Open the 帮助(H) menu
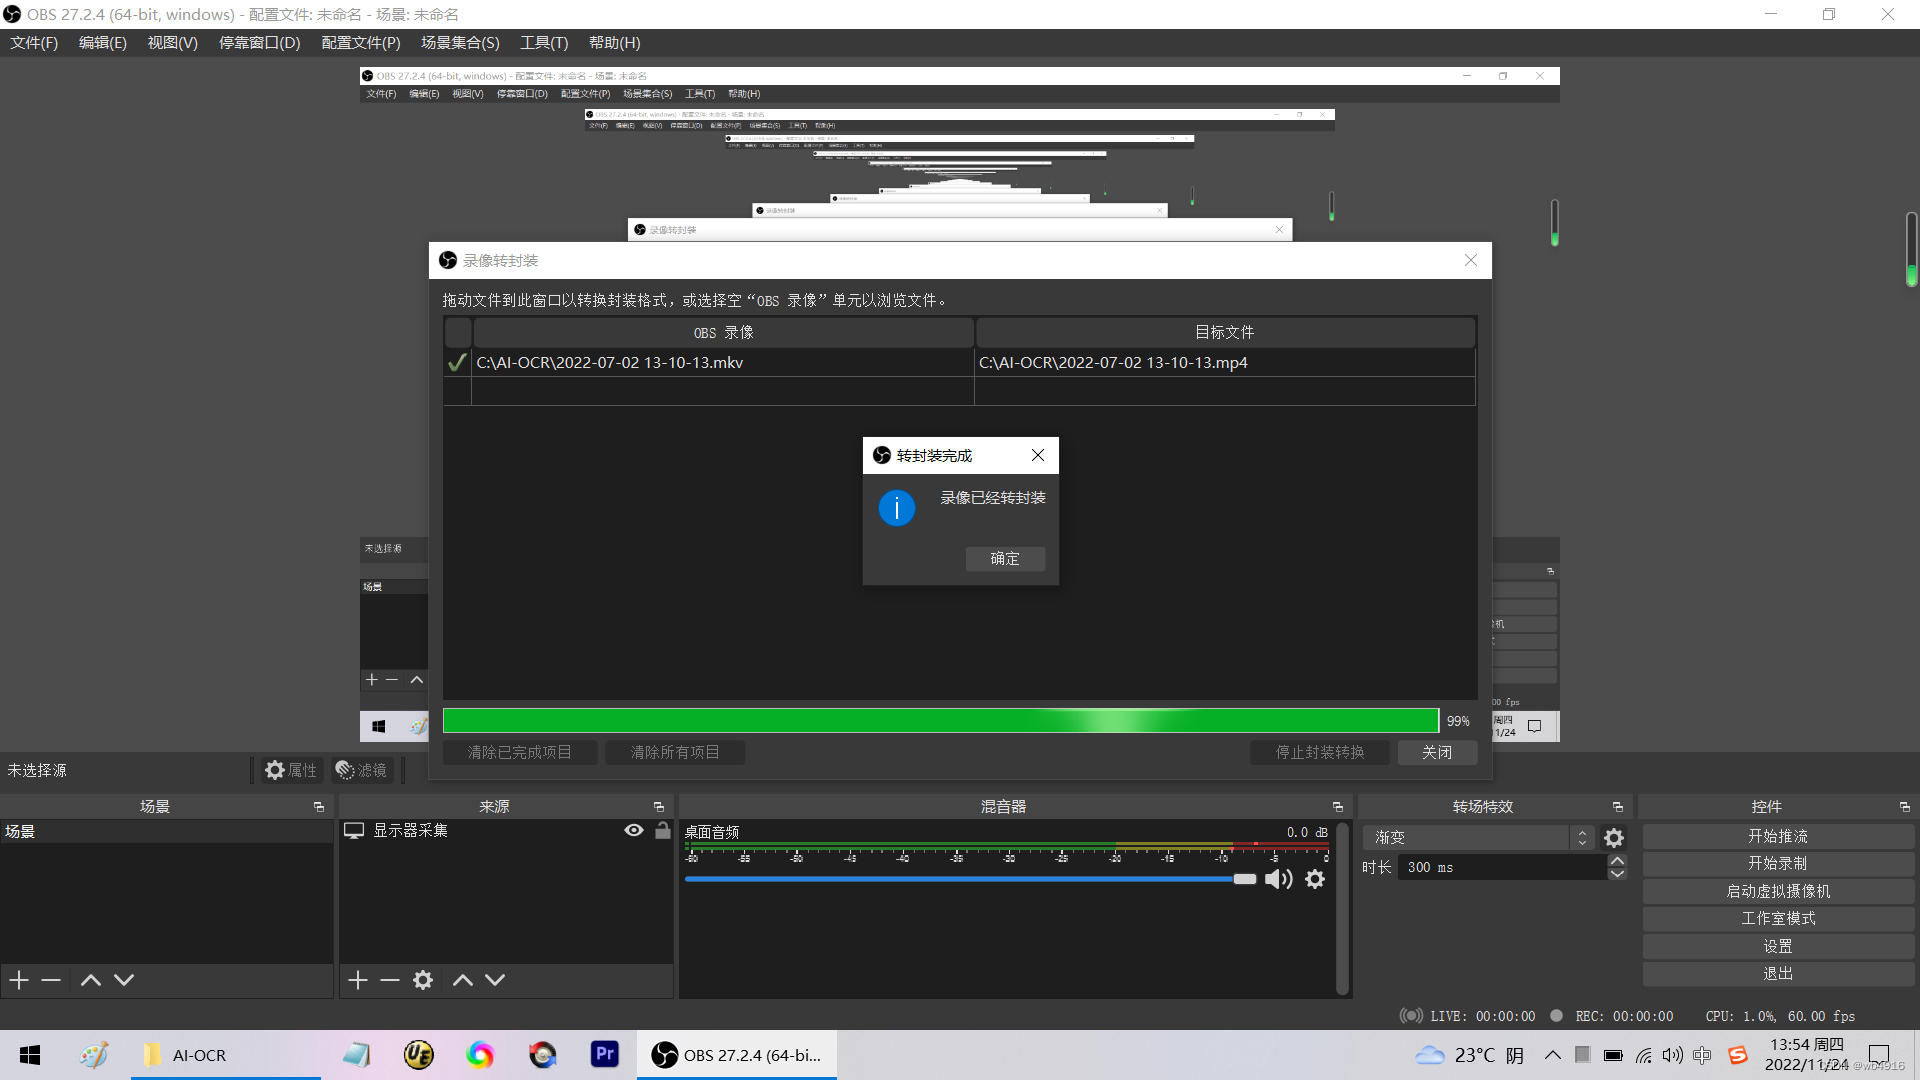 614,42
